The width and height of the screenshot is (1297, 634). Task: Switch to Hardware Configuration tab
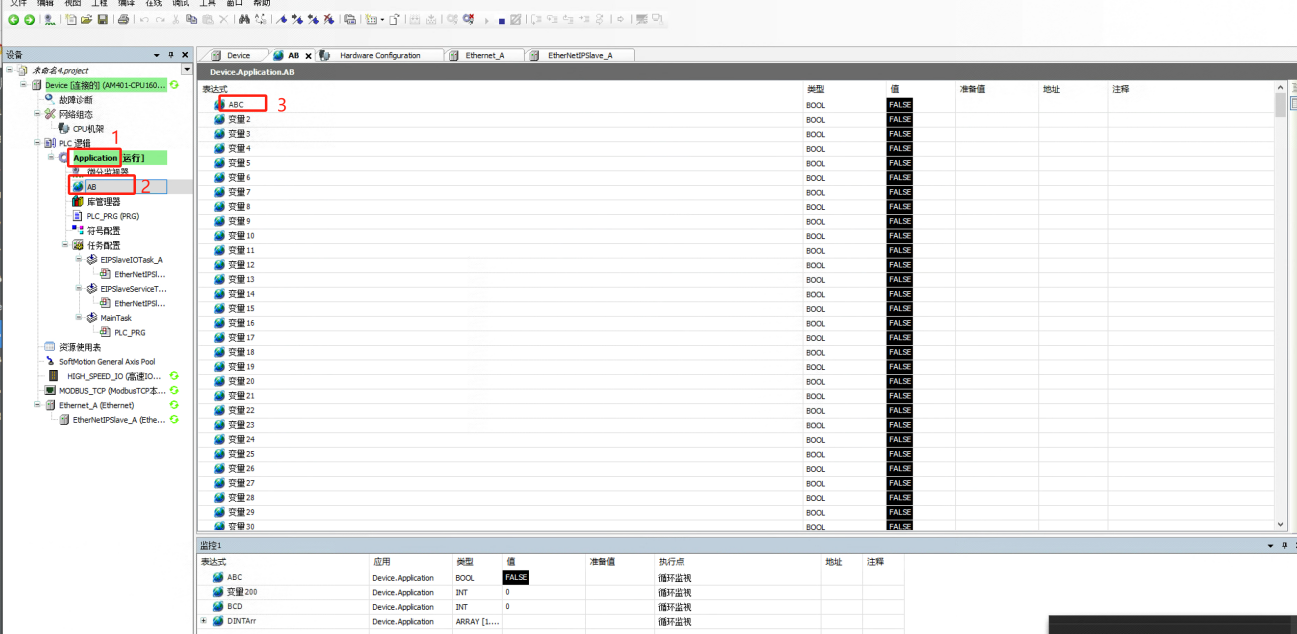click(x=379, y=55)
